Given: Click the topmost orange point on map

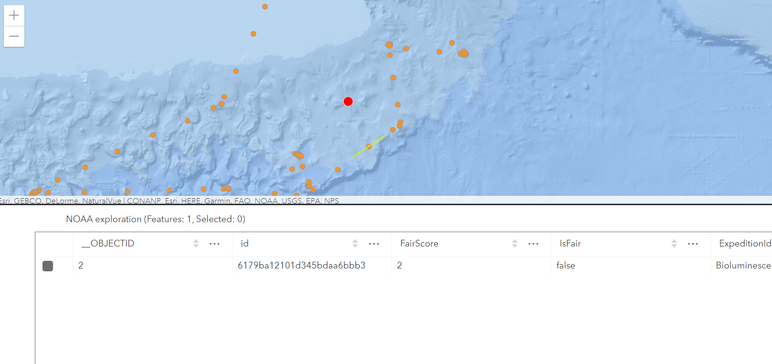Looking at the screenshot, I should click(x=265, y=7).
